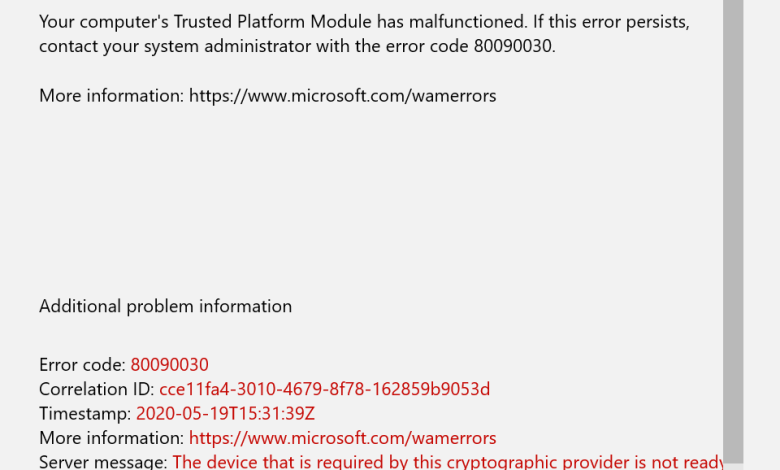Click the black 'More information:' label near the top
The image size is (780, 470).
[112, 96]
